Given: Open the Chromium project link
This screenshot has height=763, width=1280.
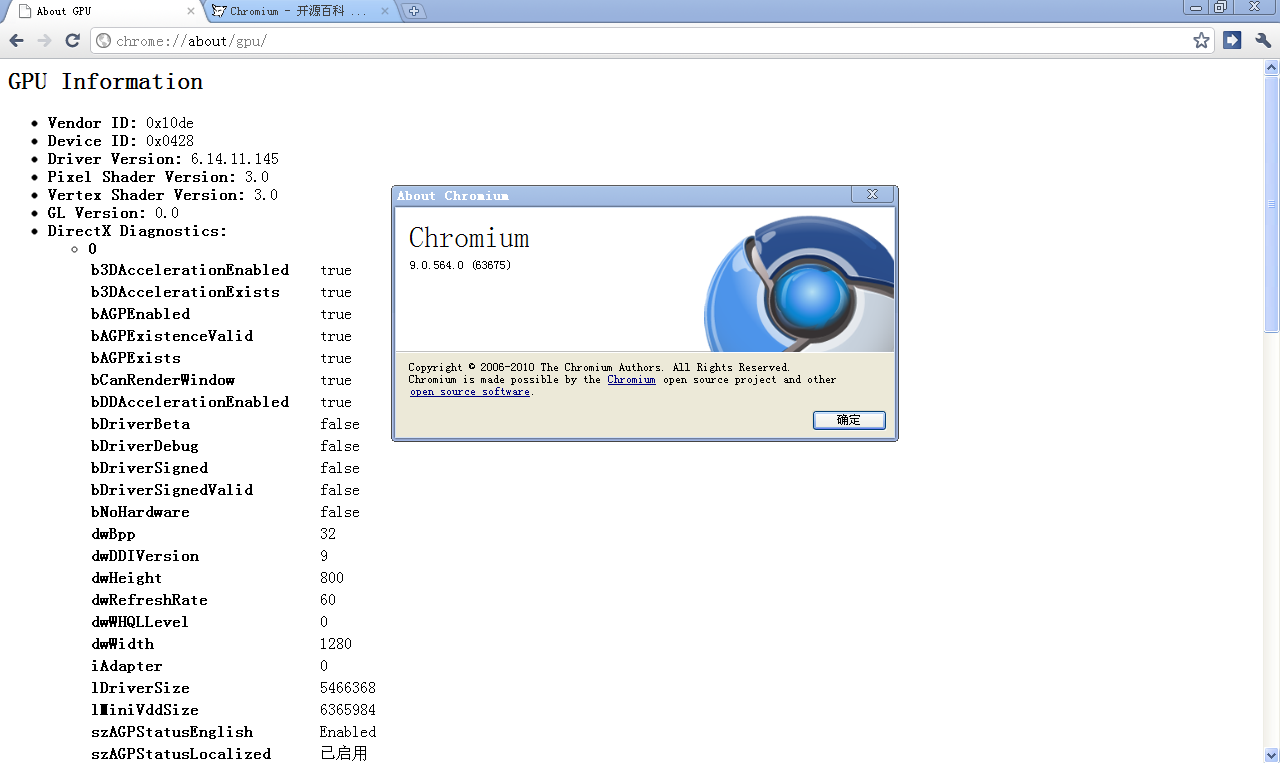Looking at the screenshot, I should point(631,380).
